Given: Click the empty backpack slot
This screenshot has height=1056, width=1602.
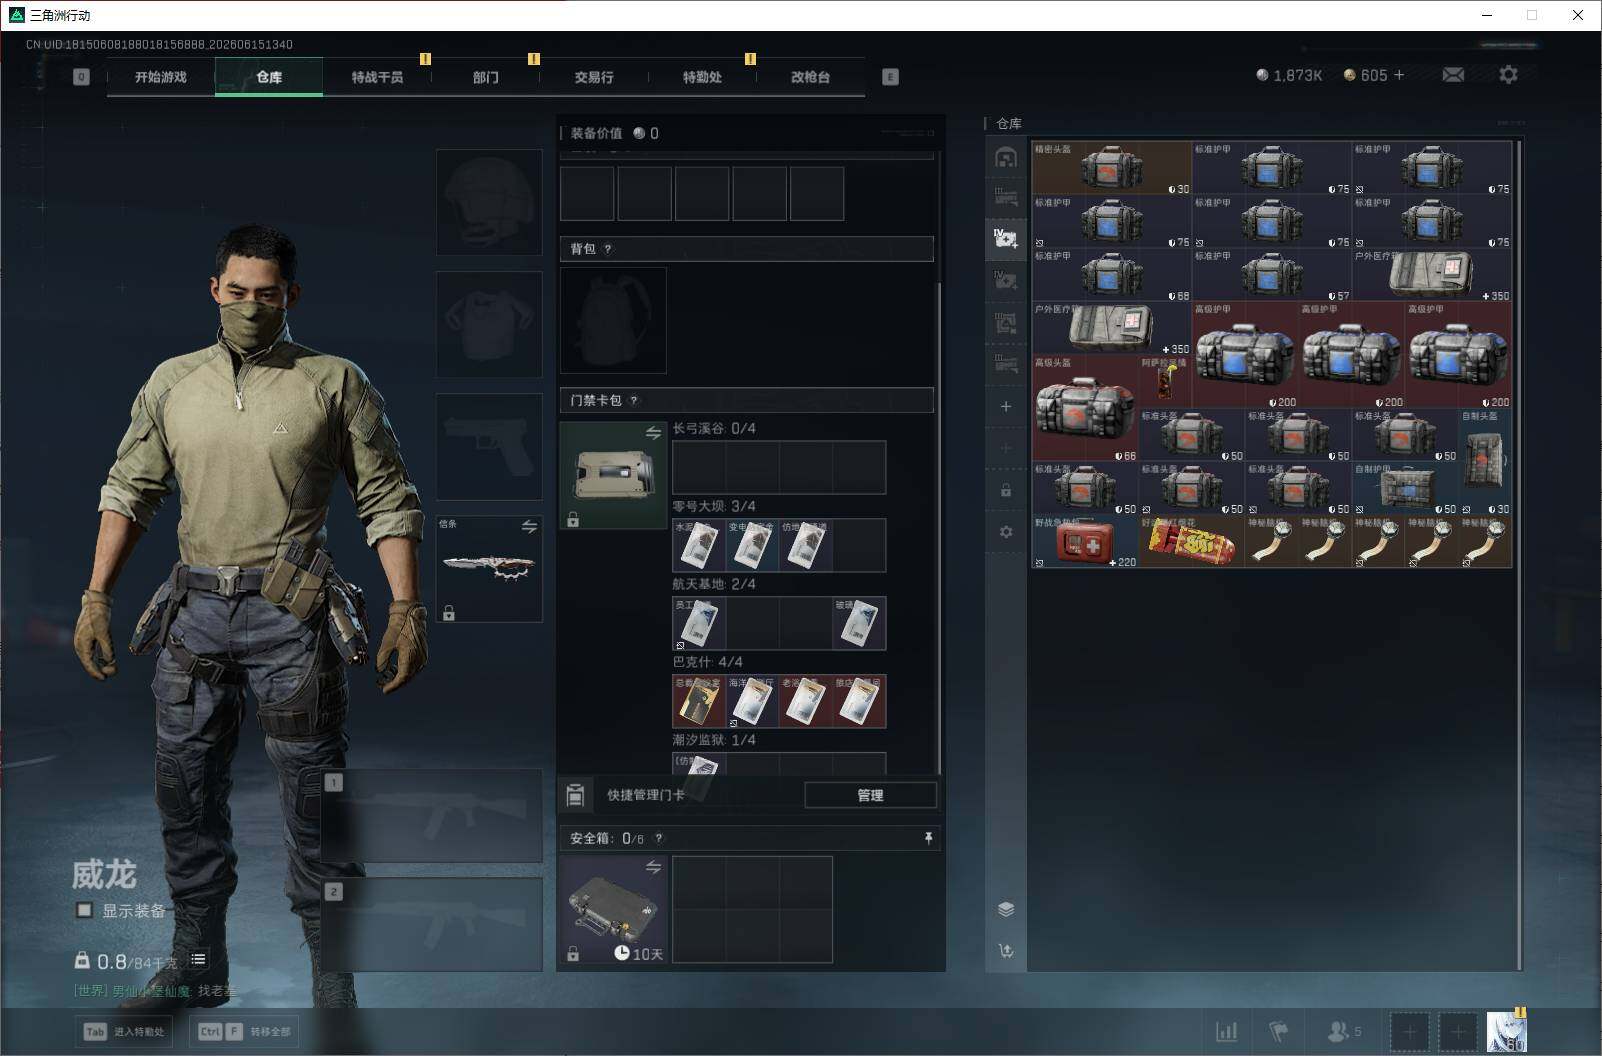Looking at the screenshot, I should coord(613,320).
